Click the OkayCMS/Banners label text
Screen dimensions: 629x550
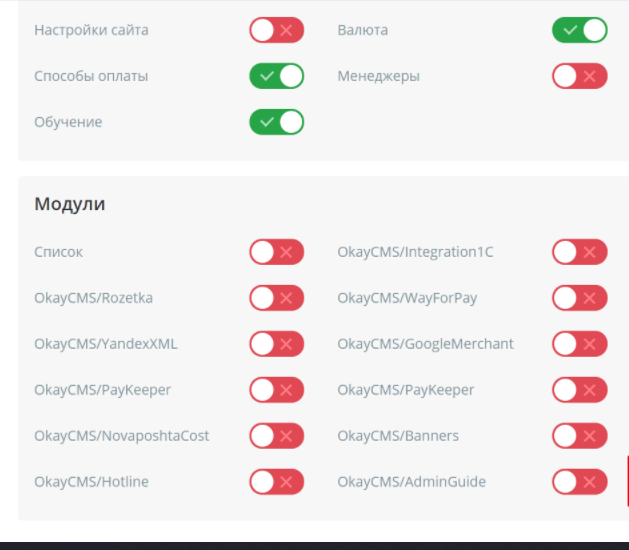(397, 436)
